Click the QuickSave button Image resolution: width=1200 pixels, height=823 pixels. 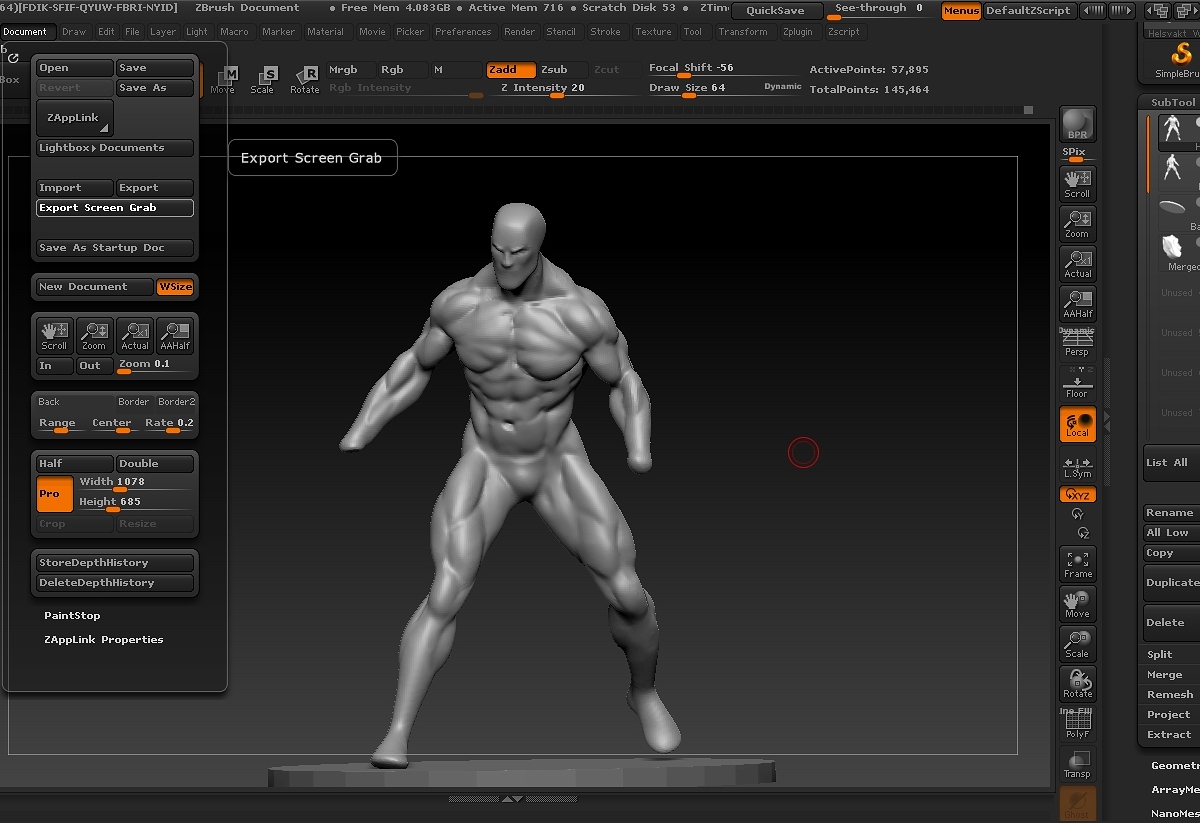(776, 11)
